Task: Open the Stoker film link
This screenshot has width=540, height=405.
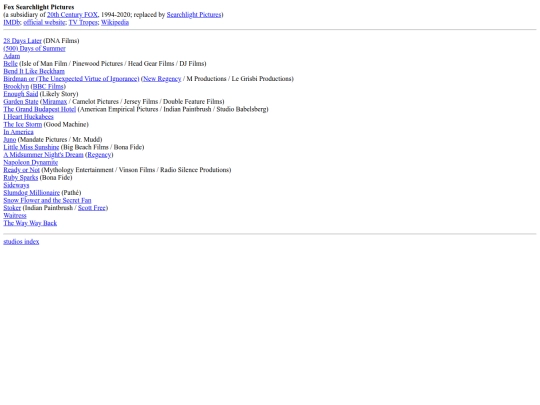Action: [12, 208]
